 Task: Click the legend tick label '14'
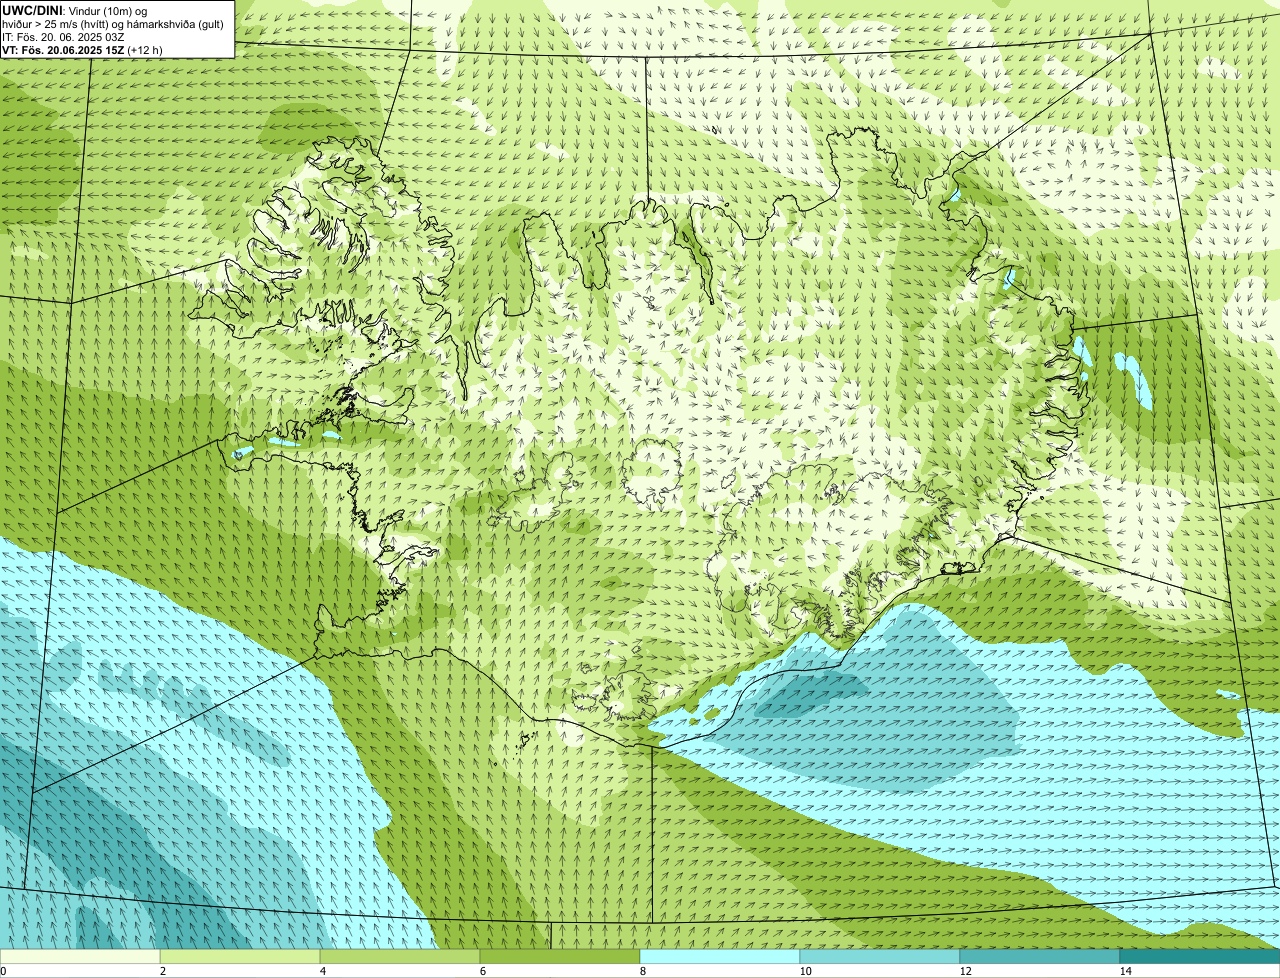tap(1125, 971)
